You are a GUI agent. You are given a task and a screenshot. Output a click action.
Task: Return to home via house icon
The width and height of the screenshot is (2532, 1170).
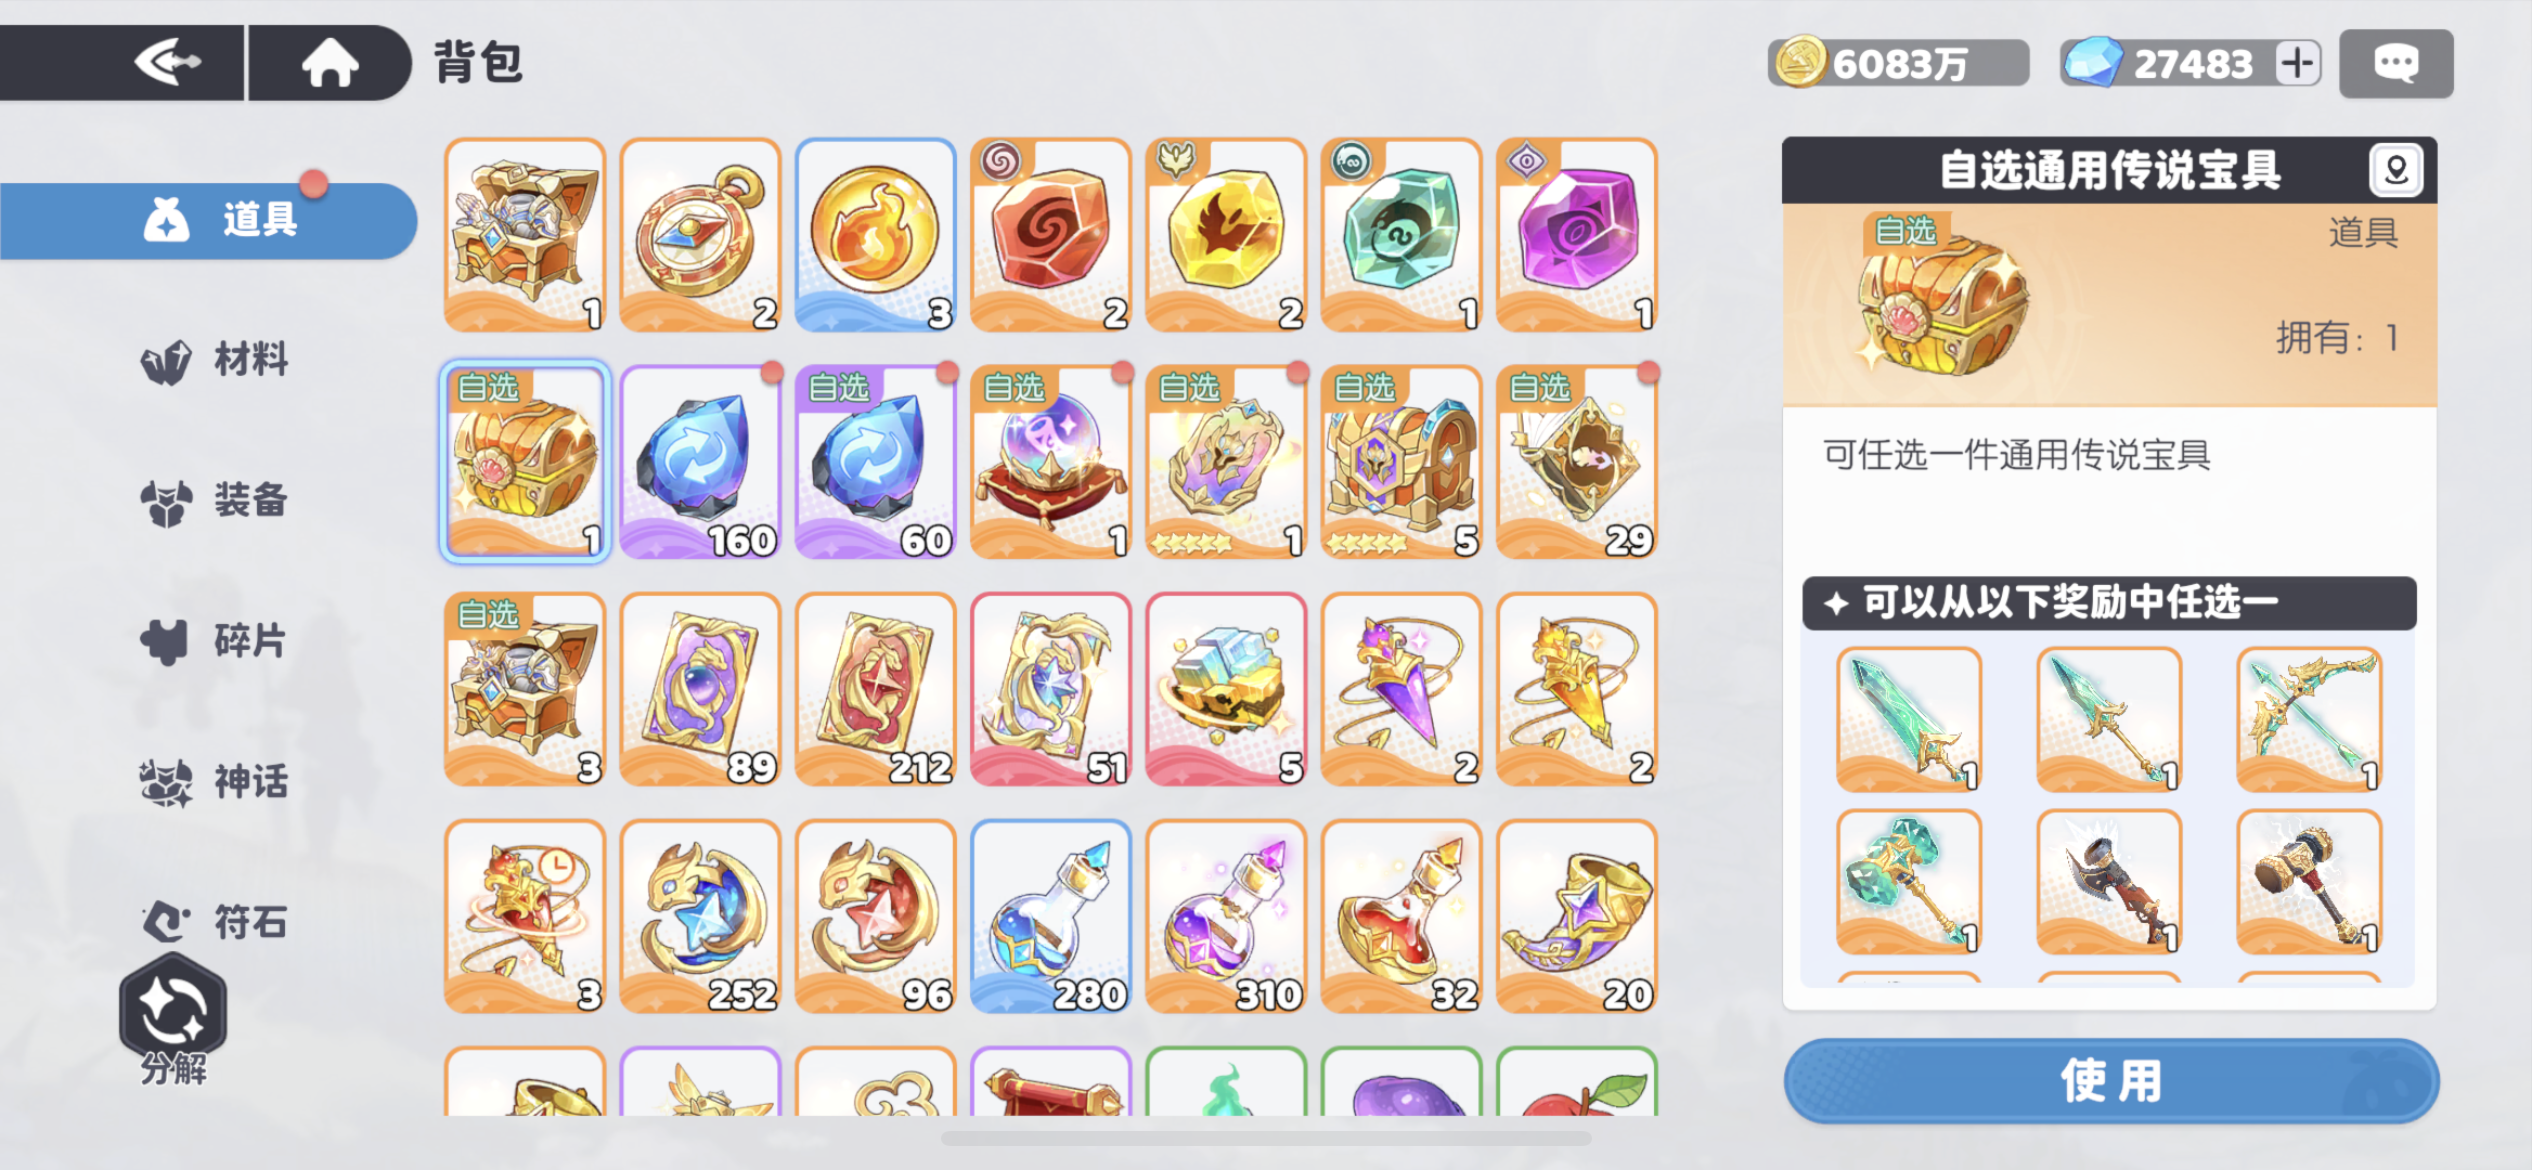pos(330,63)
